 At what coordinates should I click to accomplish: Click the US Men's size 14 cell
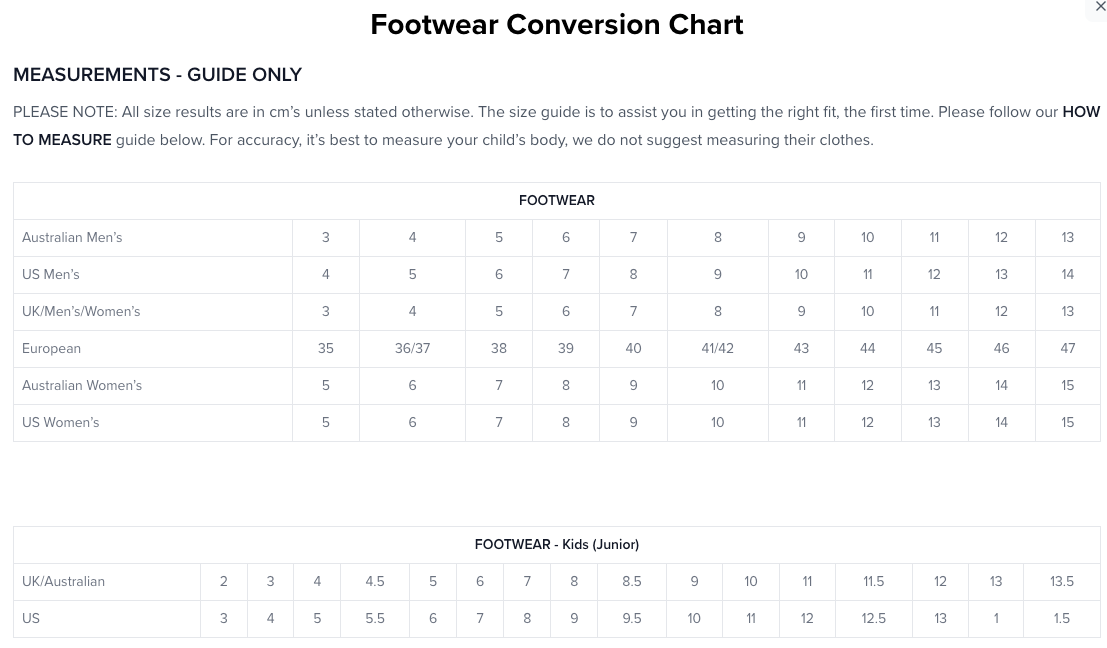(x=1067, y=275)
